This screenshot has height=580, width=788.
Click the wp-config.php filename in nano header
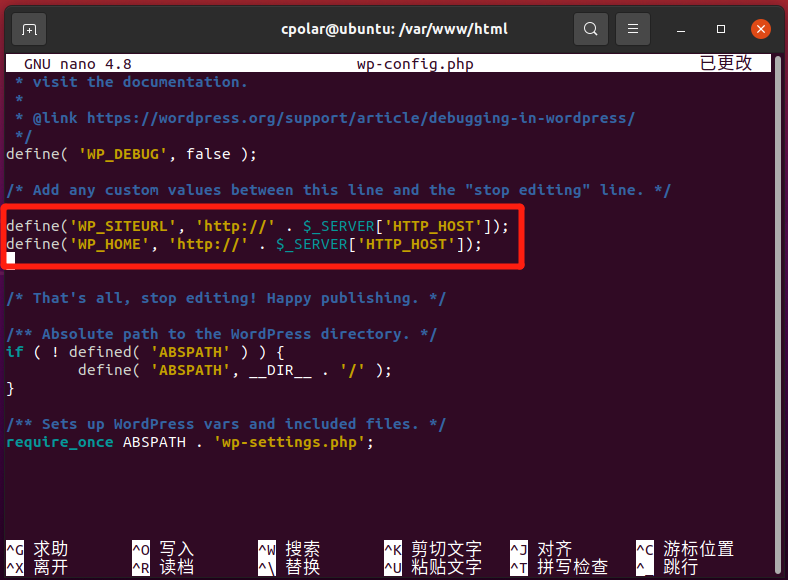[x=415, y=64]
